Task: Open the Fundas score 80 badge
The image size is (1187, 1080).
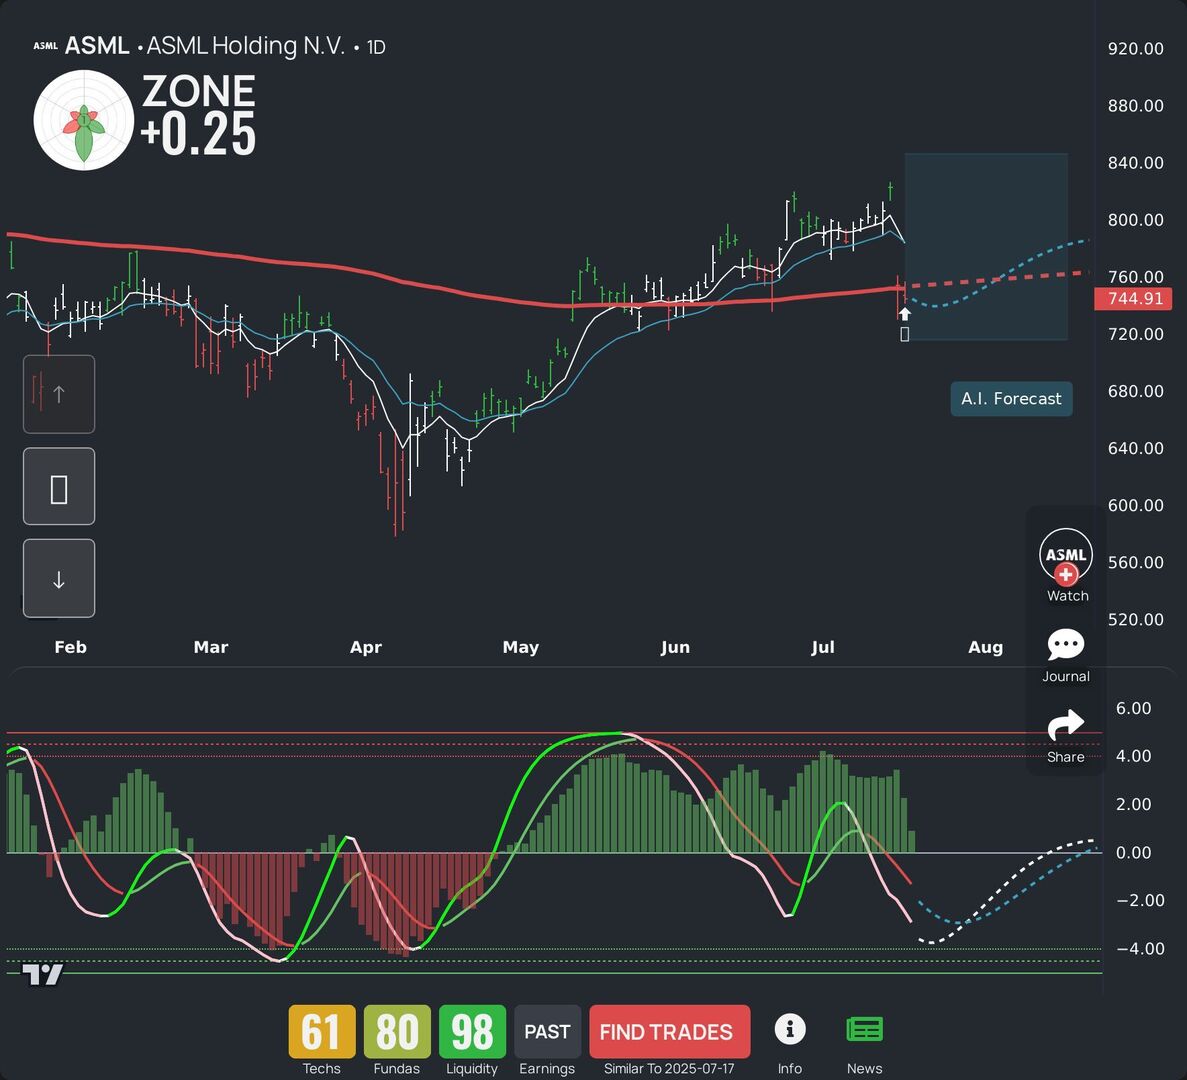Action: click(x=397, y=1032)
